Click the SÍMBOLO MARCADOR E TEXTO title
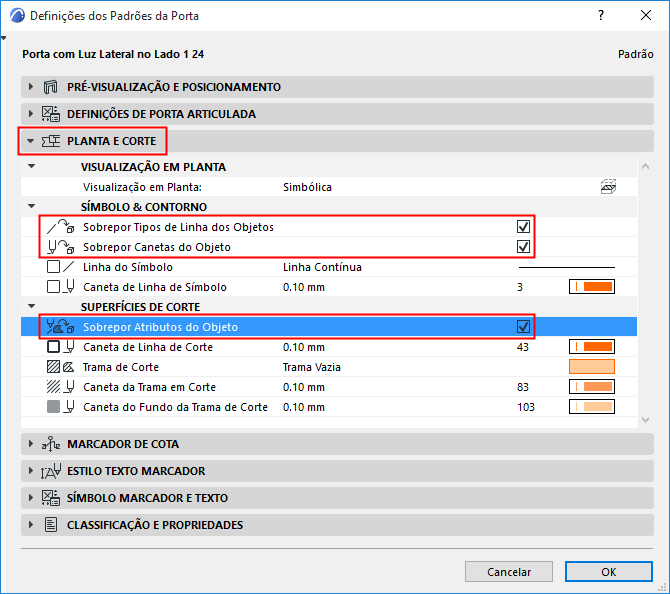 [x=147, y=498]
